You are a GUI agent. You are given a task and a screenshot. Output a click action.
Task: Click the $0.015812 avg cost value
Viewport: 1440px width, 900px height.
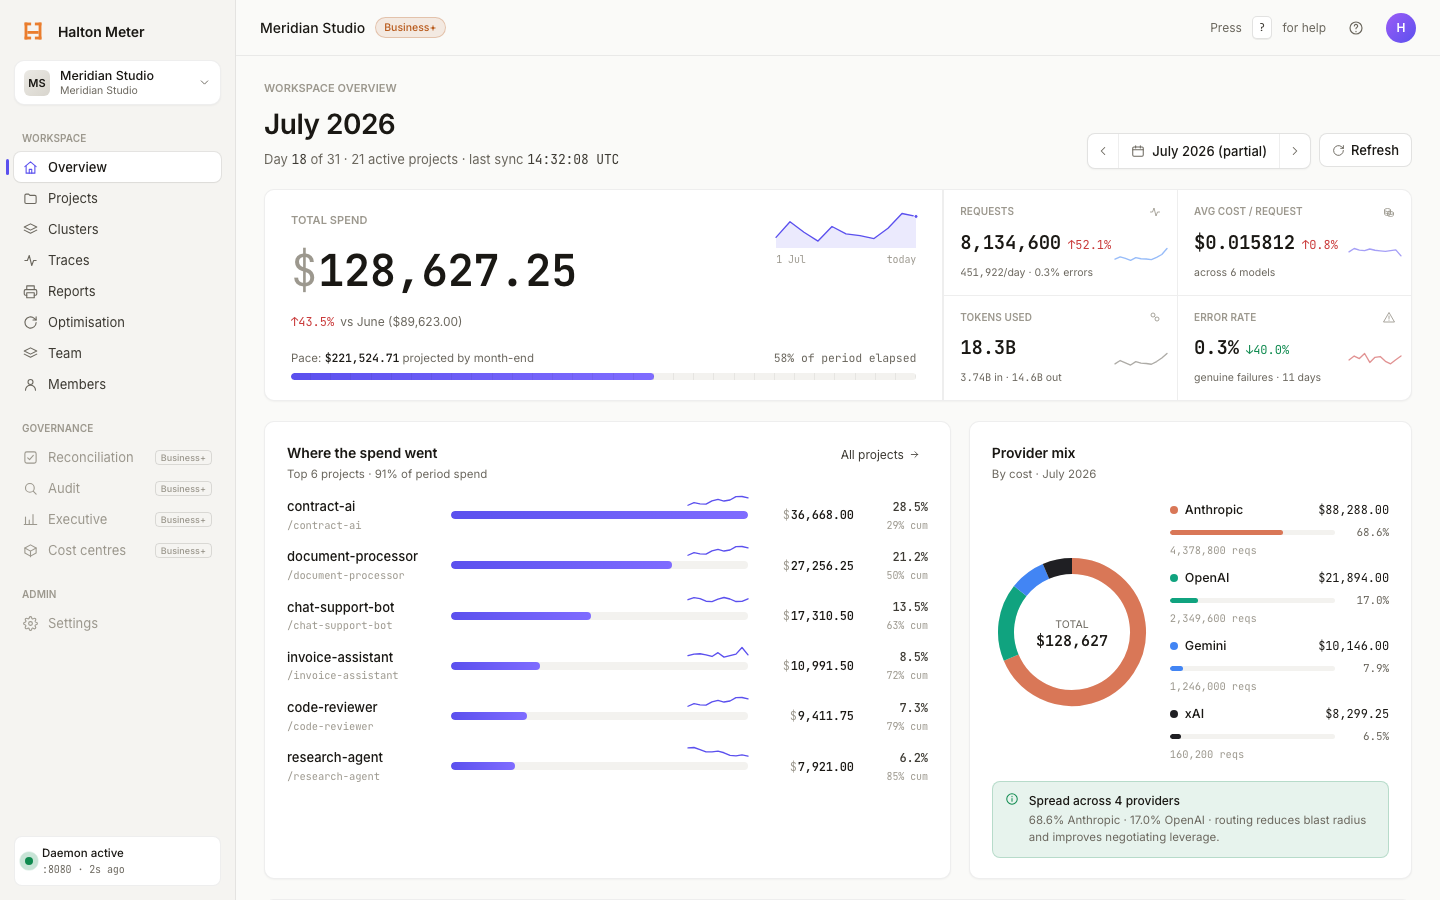coord(1244,243)
